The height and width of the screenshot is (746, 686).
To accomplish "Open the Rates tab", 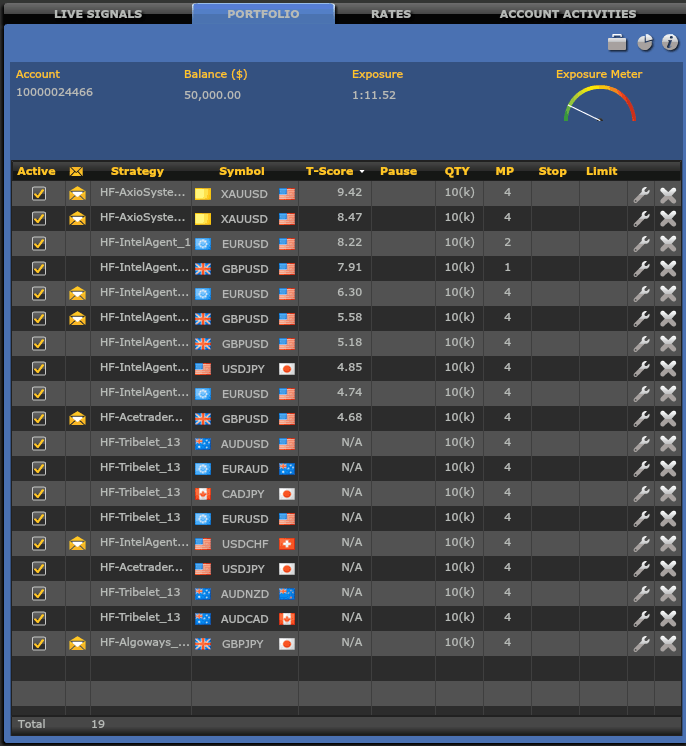I will [391, 14].
